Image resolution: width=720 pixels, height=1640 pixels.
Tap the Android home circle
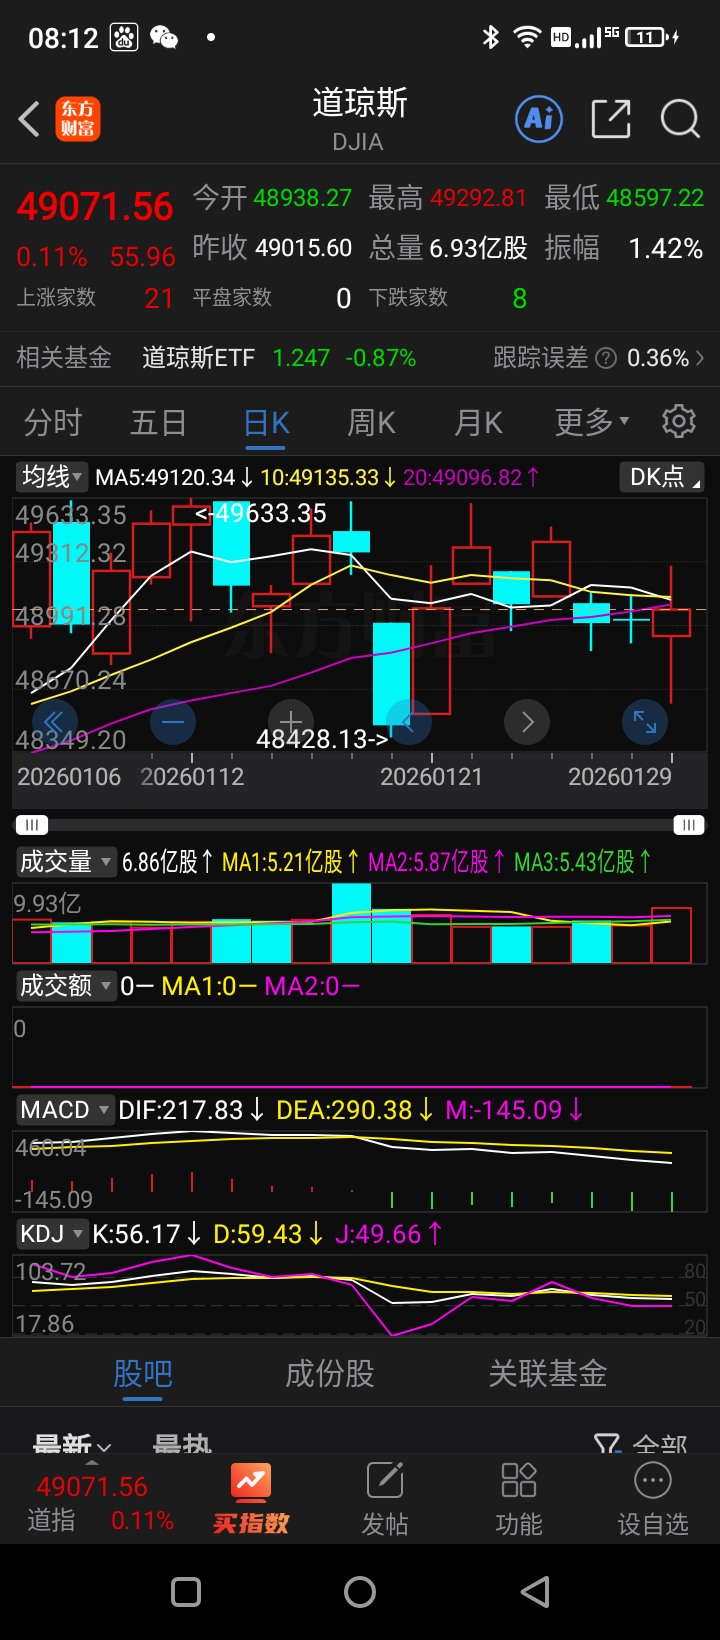pos(360,1592)
